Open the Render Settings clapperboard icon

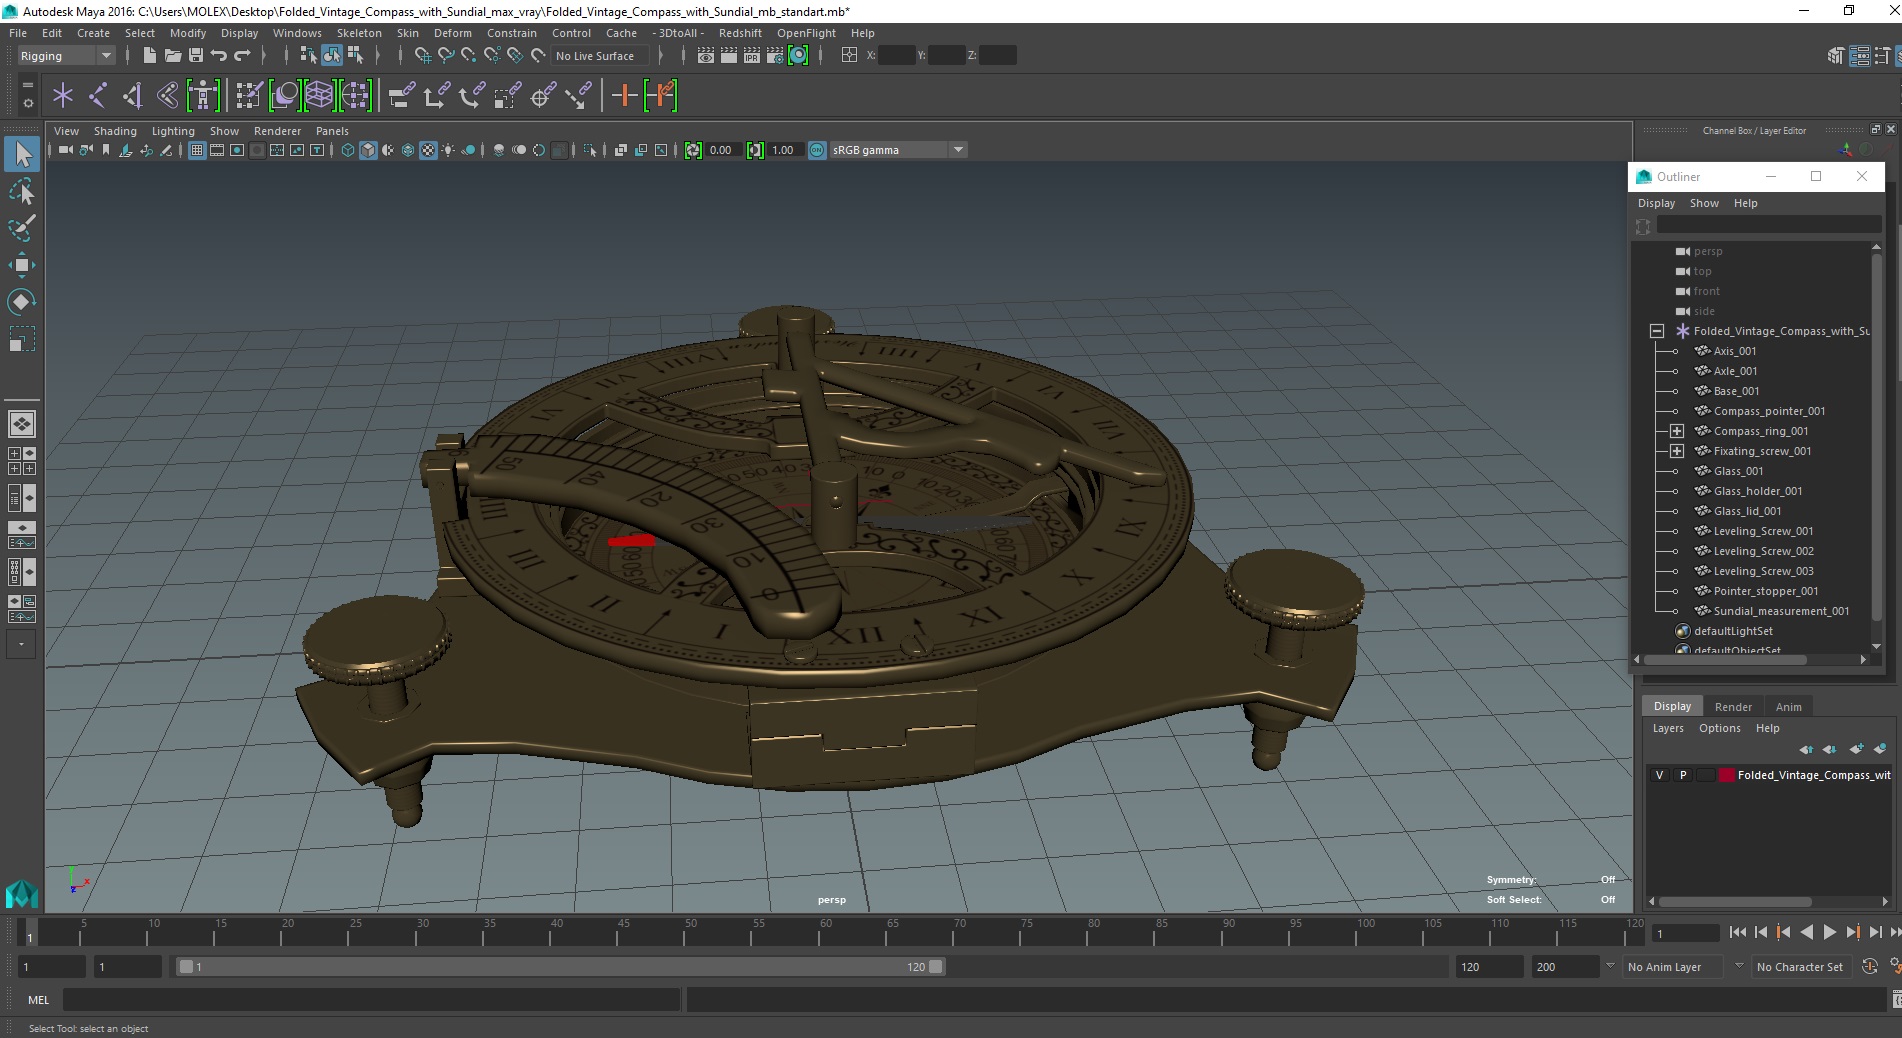775,56
